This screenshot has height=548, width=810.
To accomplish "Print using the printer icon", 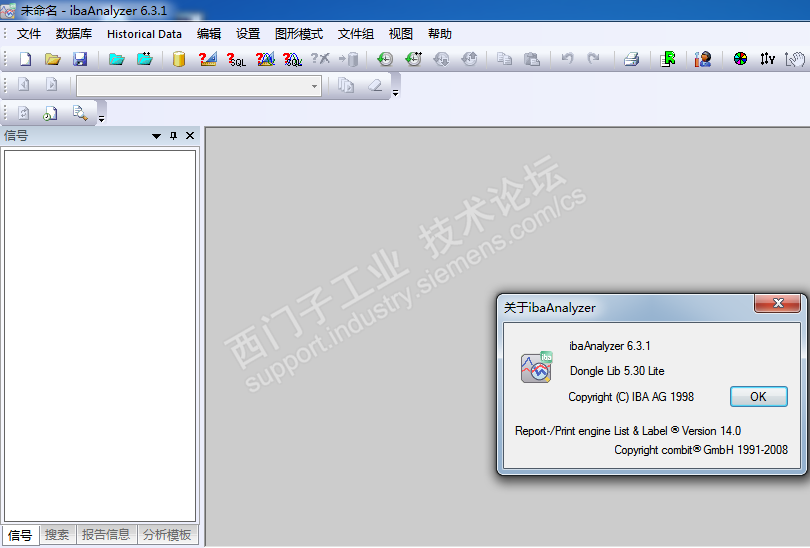I will [631, 59].
